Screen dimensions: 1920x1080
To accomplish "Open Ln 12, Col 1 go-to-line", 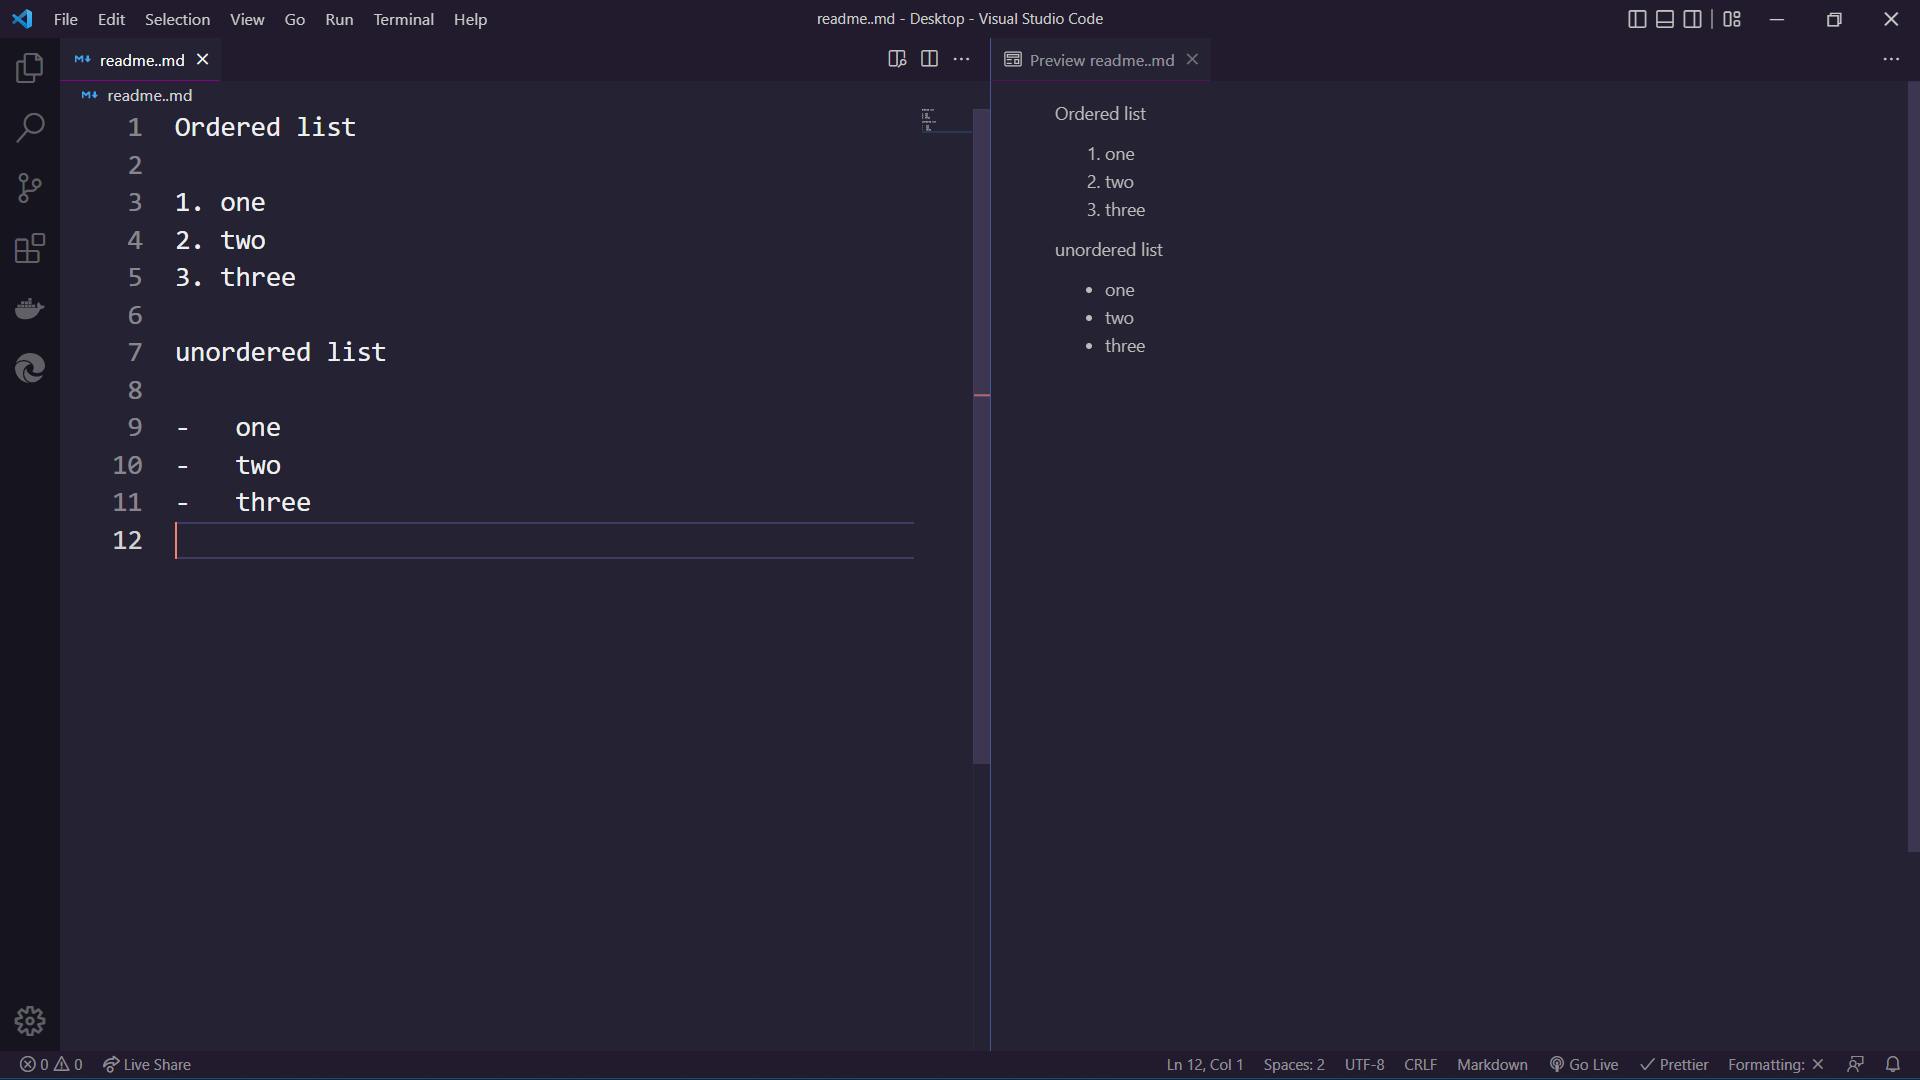I will [1205, 1064].
